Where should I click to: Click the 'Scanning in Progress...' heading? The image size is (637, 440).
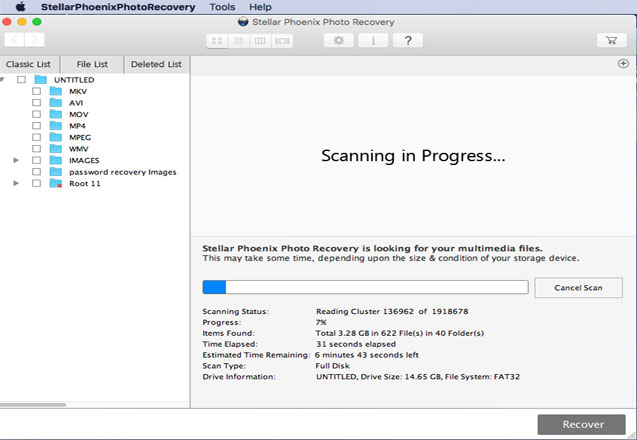(413, 156)
